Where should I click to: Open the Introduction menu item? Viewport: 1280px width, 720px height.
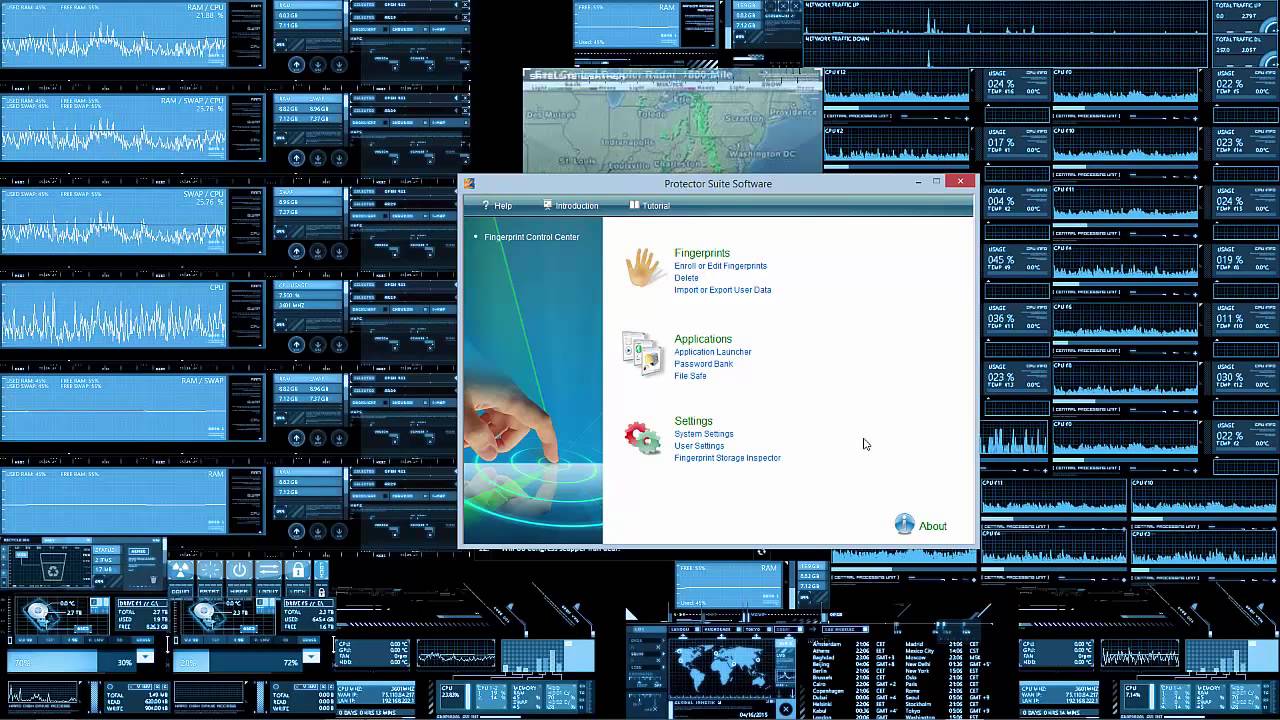click(x=570, y=206)
